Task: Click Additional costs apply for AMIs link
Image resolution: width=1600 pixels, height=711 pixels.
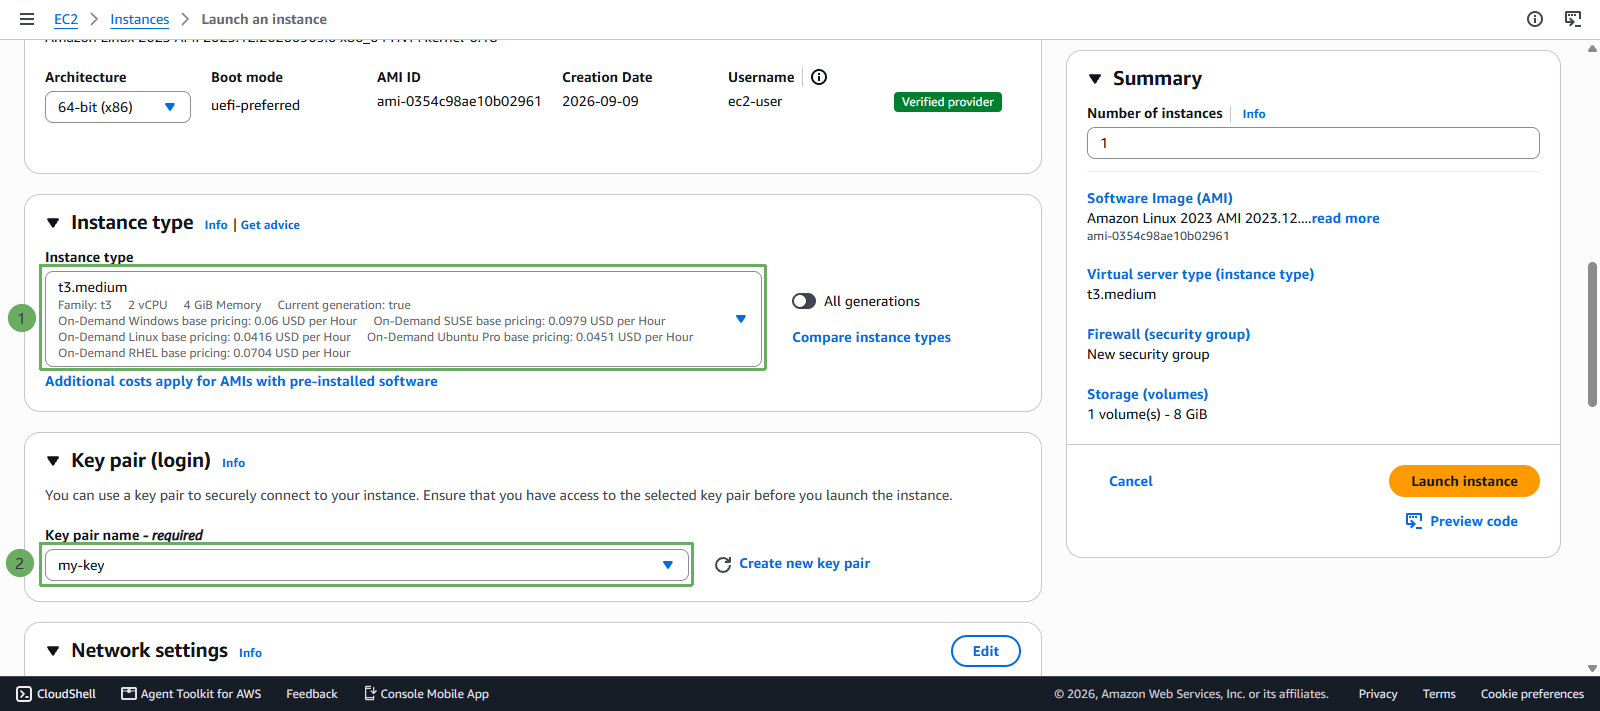Action: (241, 381)
